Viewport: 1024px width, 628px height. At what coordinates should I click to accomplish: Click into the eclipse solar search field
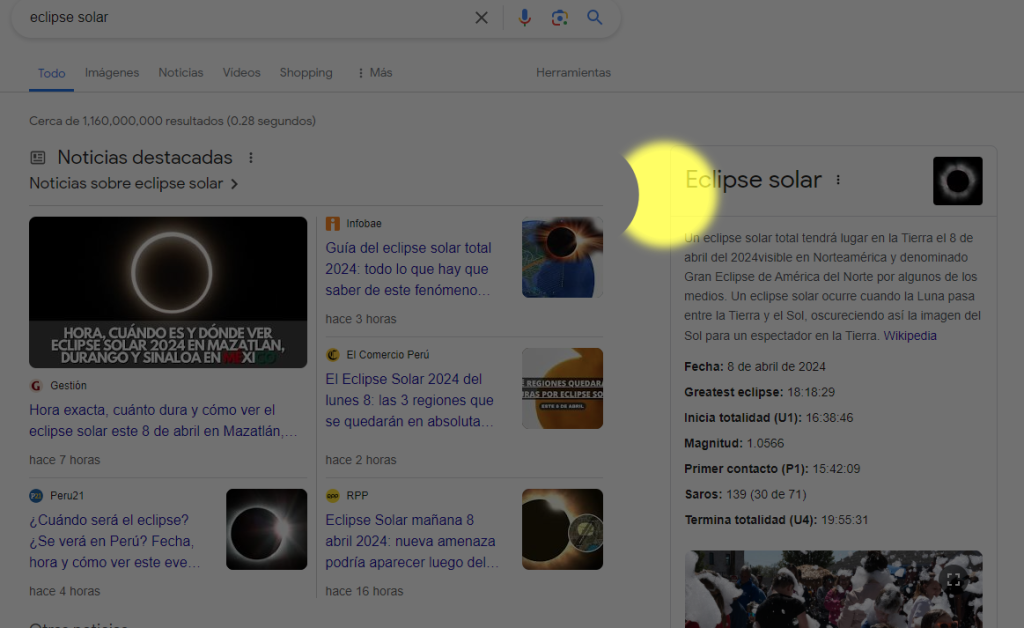(240, 18)
